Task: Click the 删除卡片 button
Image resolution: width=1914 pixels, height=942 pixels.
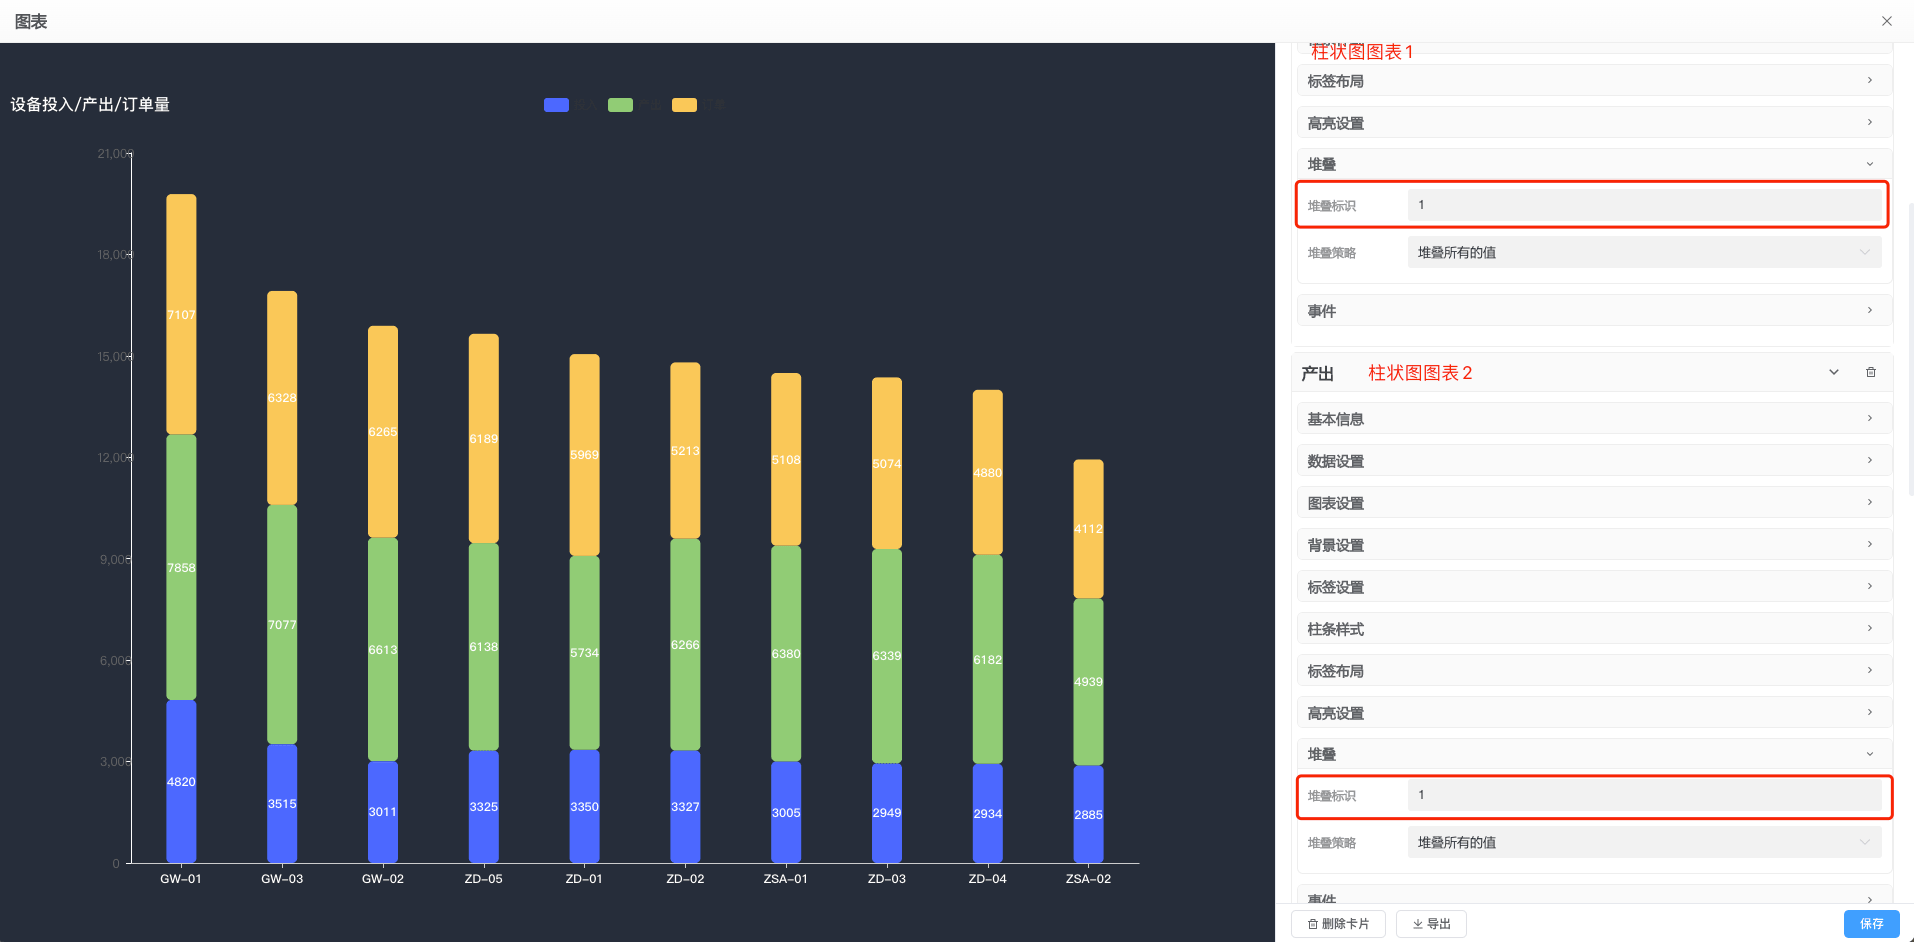Action: click(1338, 923)
